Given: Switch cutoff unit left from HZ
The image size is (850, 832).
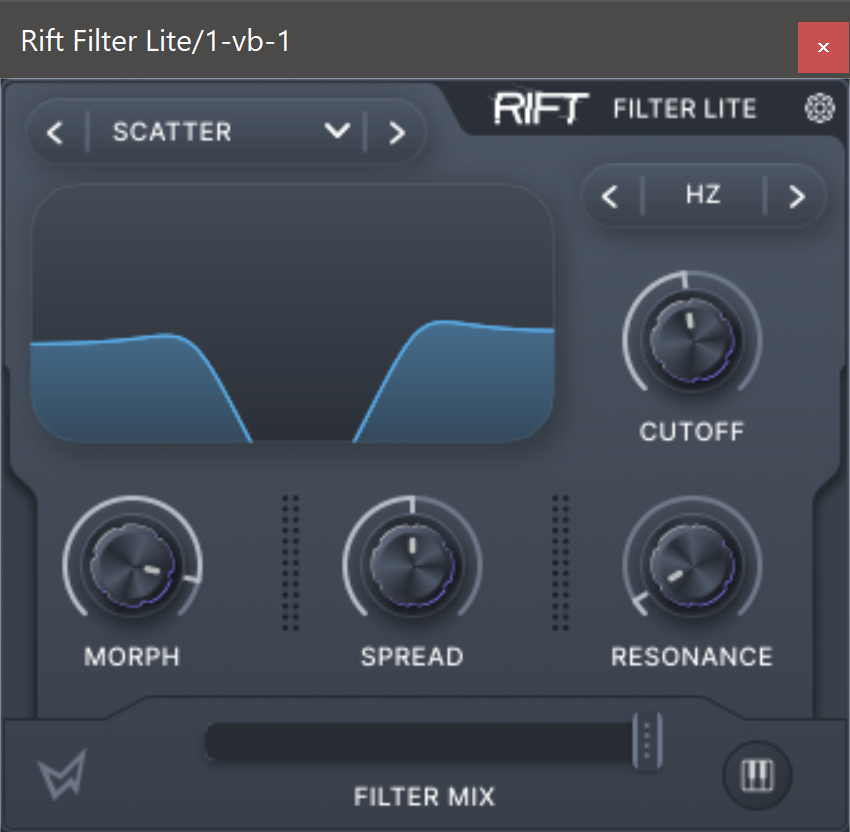Looking at the screenshot, I should pos(610,196).
